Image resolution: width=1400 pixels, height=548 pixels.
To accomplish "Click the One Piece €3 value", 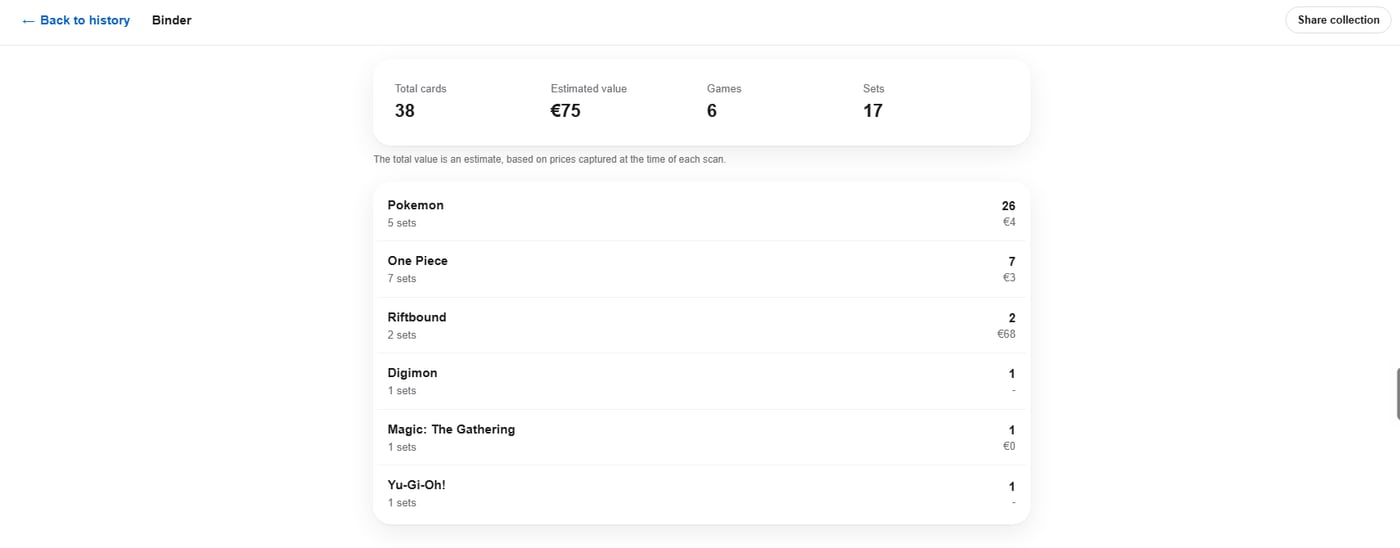I will point(1009,278).
